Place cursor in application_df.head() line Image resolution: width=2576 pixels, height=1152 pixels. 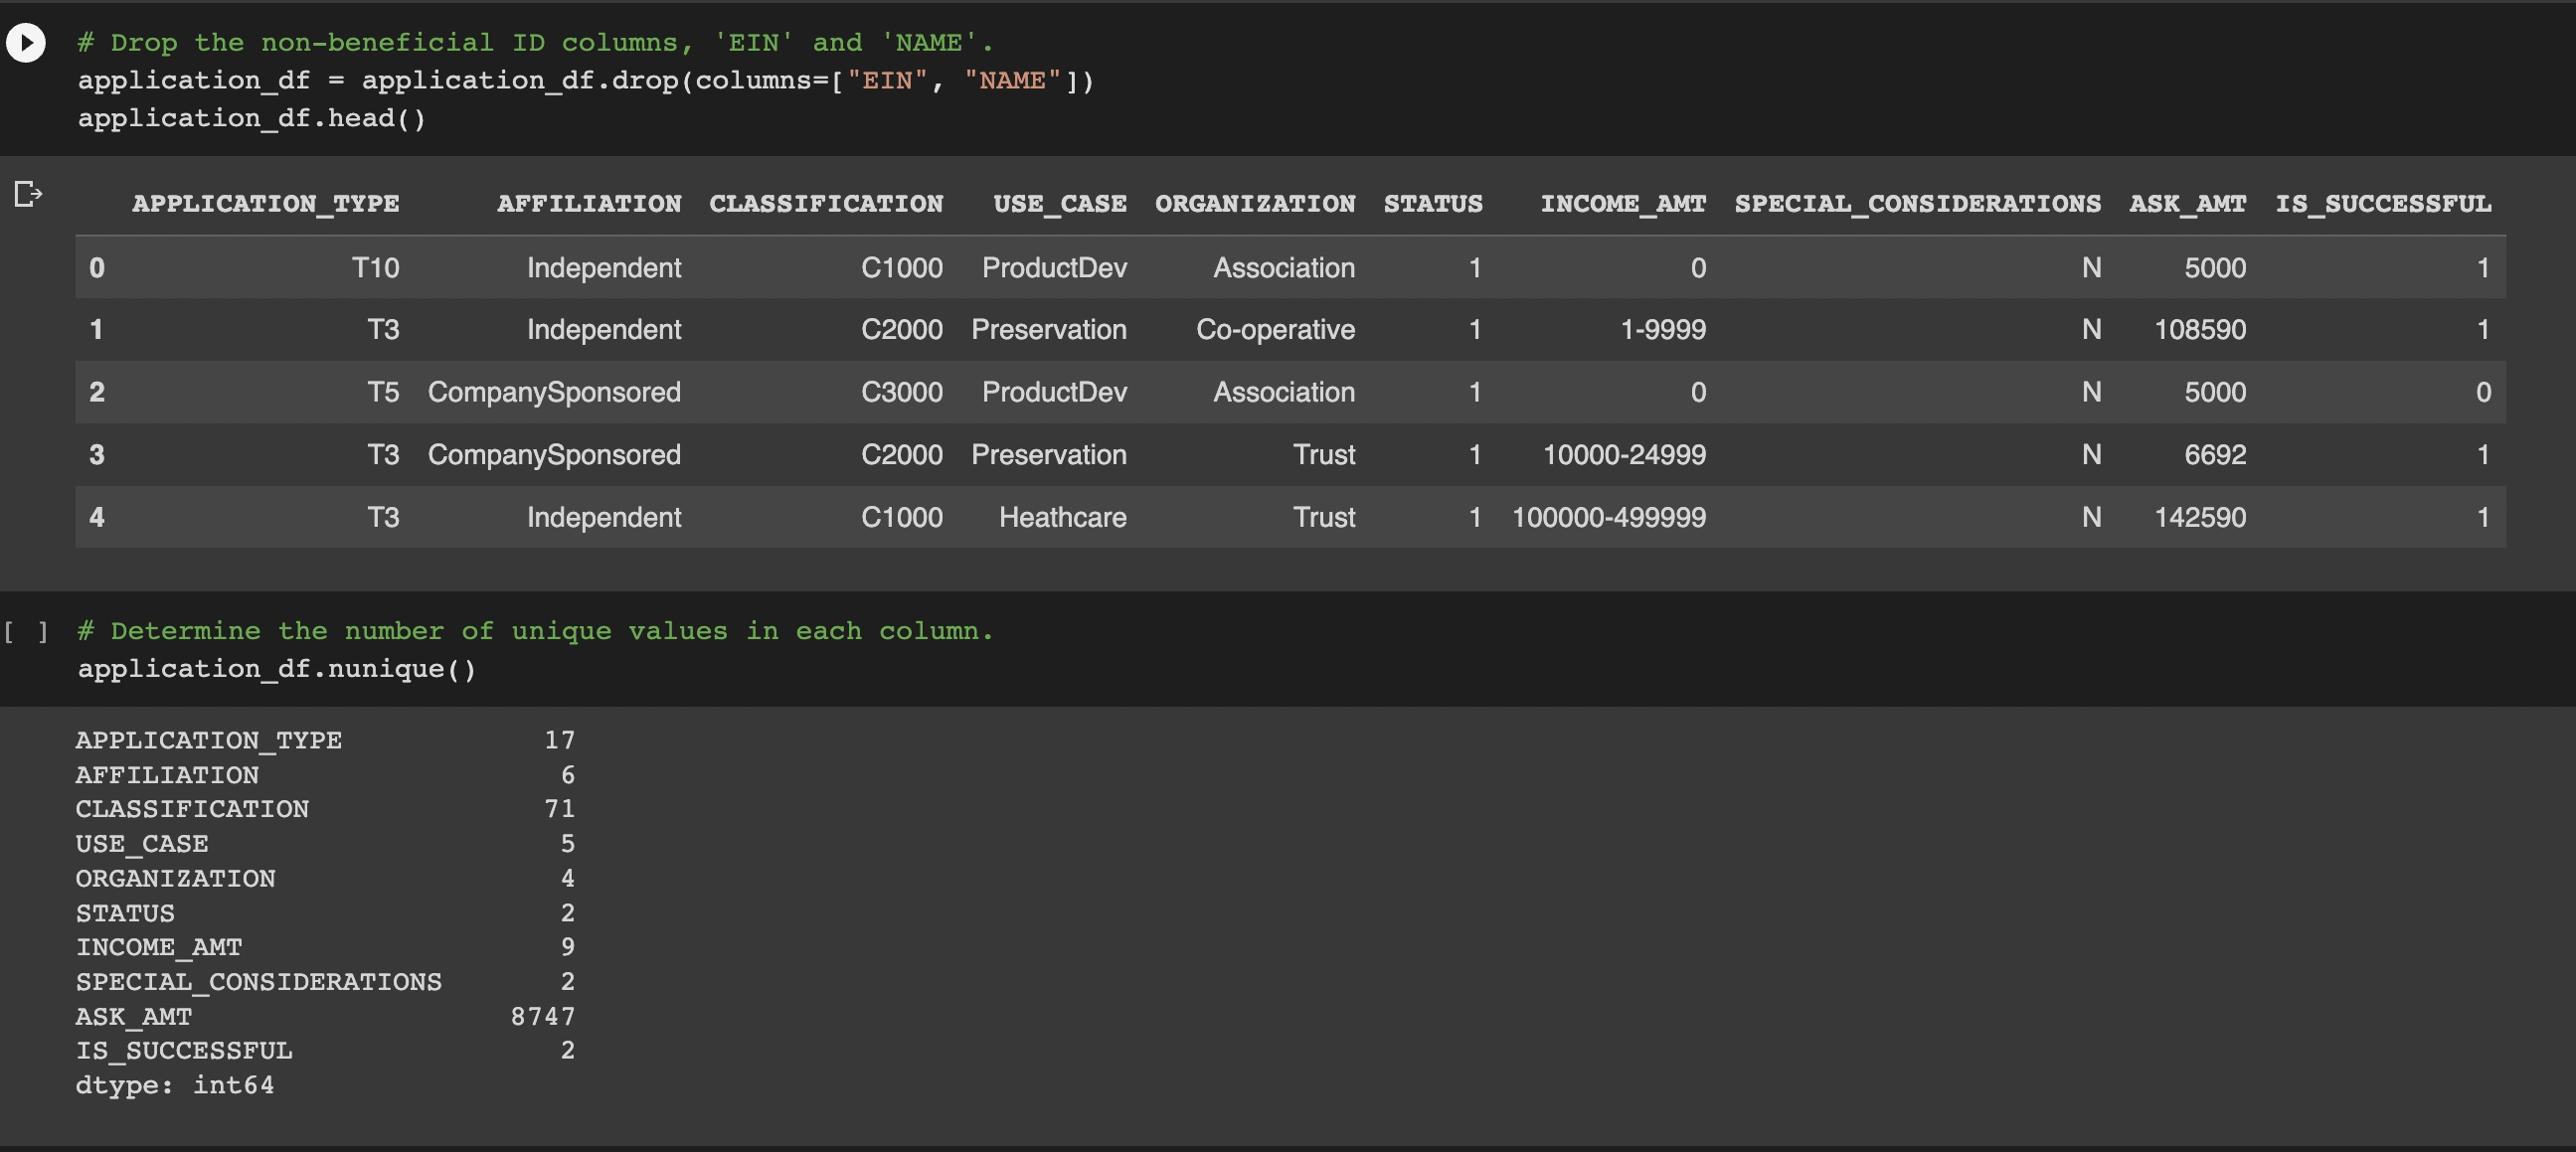click(x=252, y=119)
